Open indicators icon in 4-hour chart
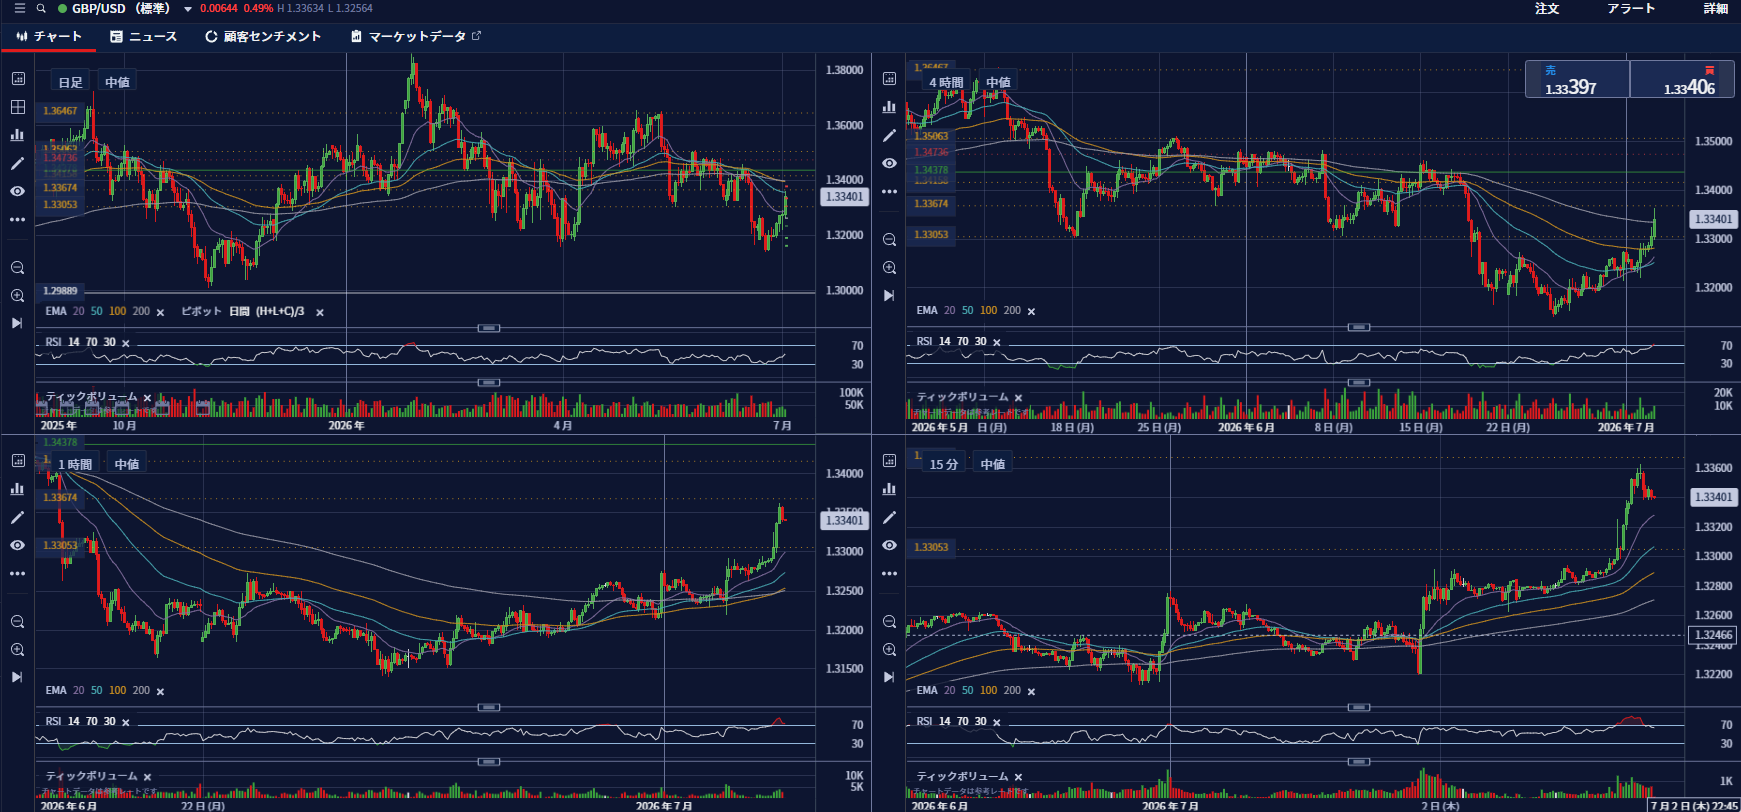The height and width of the screenshot is (812, 1741). 889,107
